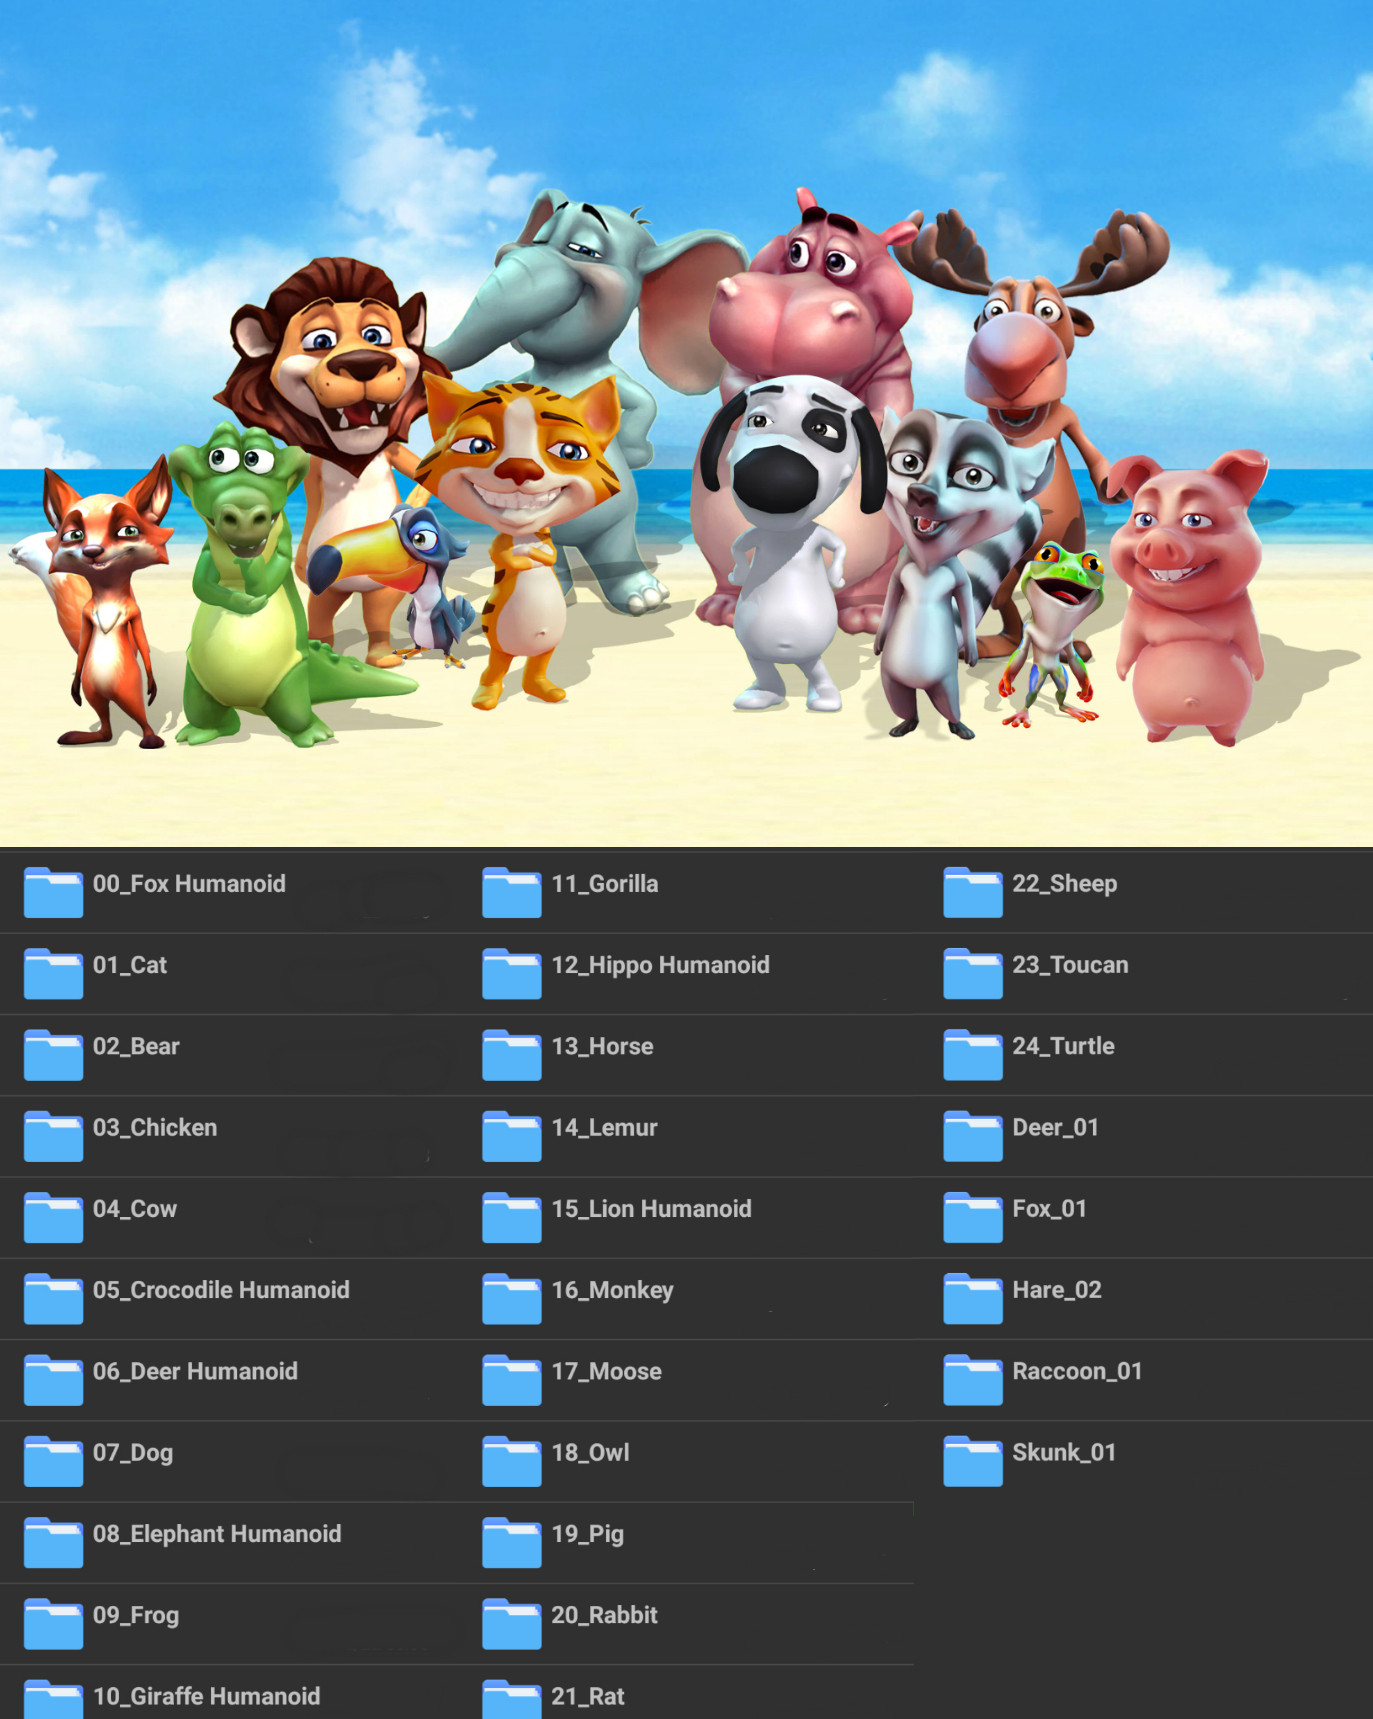Select the 15_Lion Humanoid label

click(x=651, y=1209)
